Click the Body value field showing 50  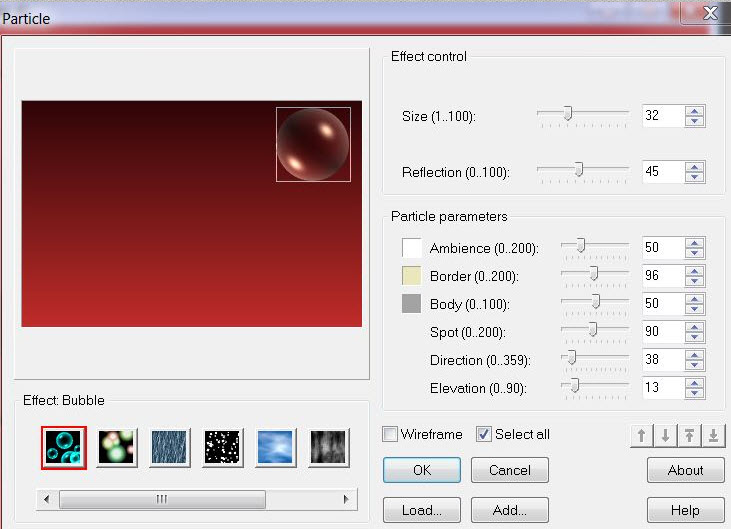tap(663, 303)
